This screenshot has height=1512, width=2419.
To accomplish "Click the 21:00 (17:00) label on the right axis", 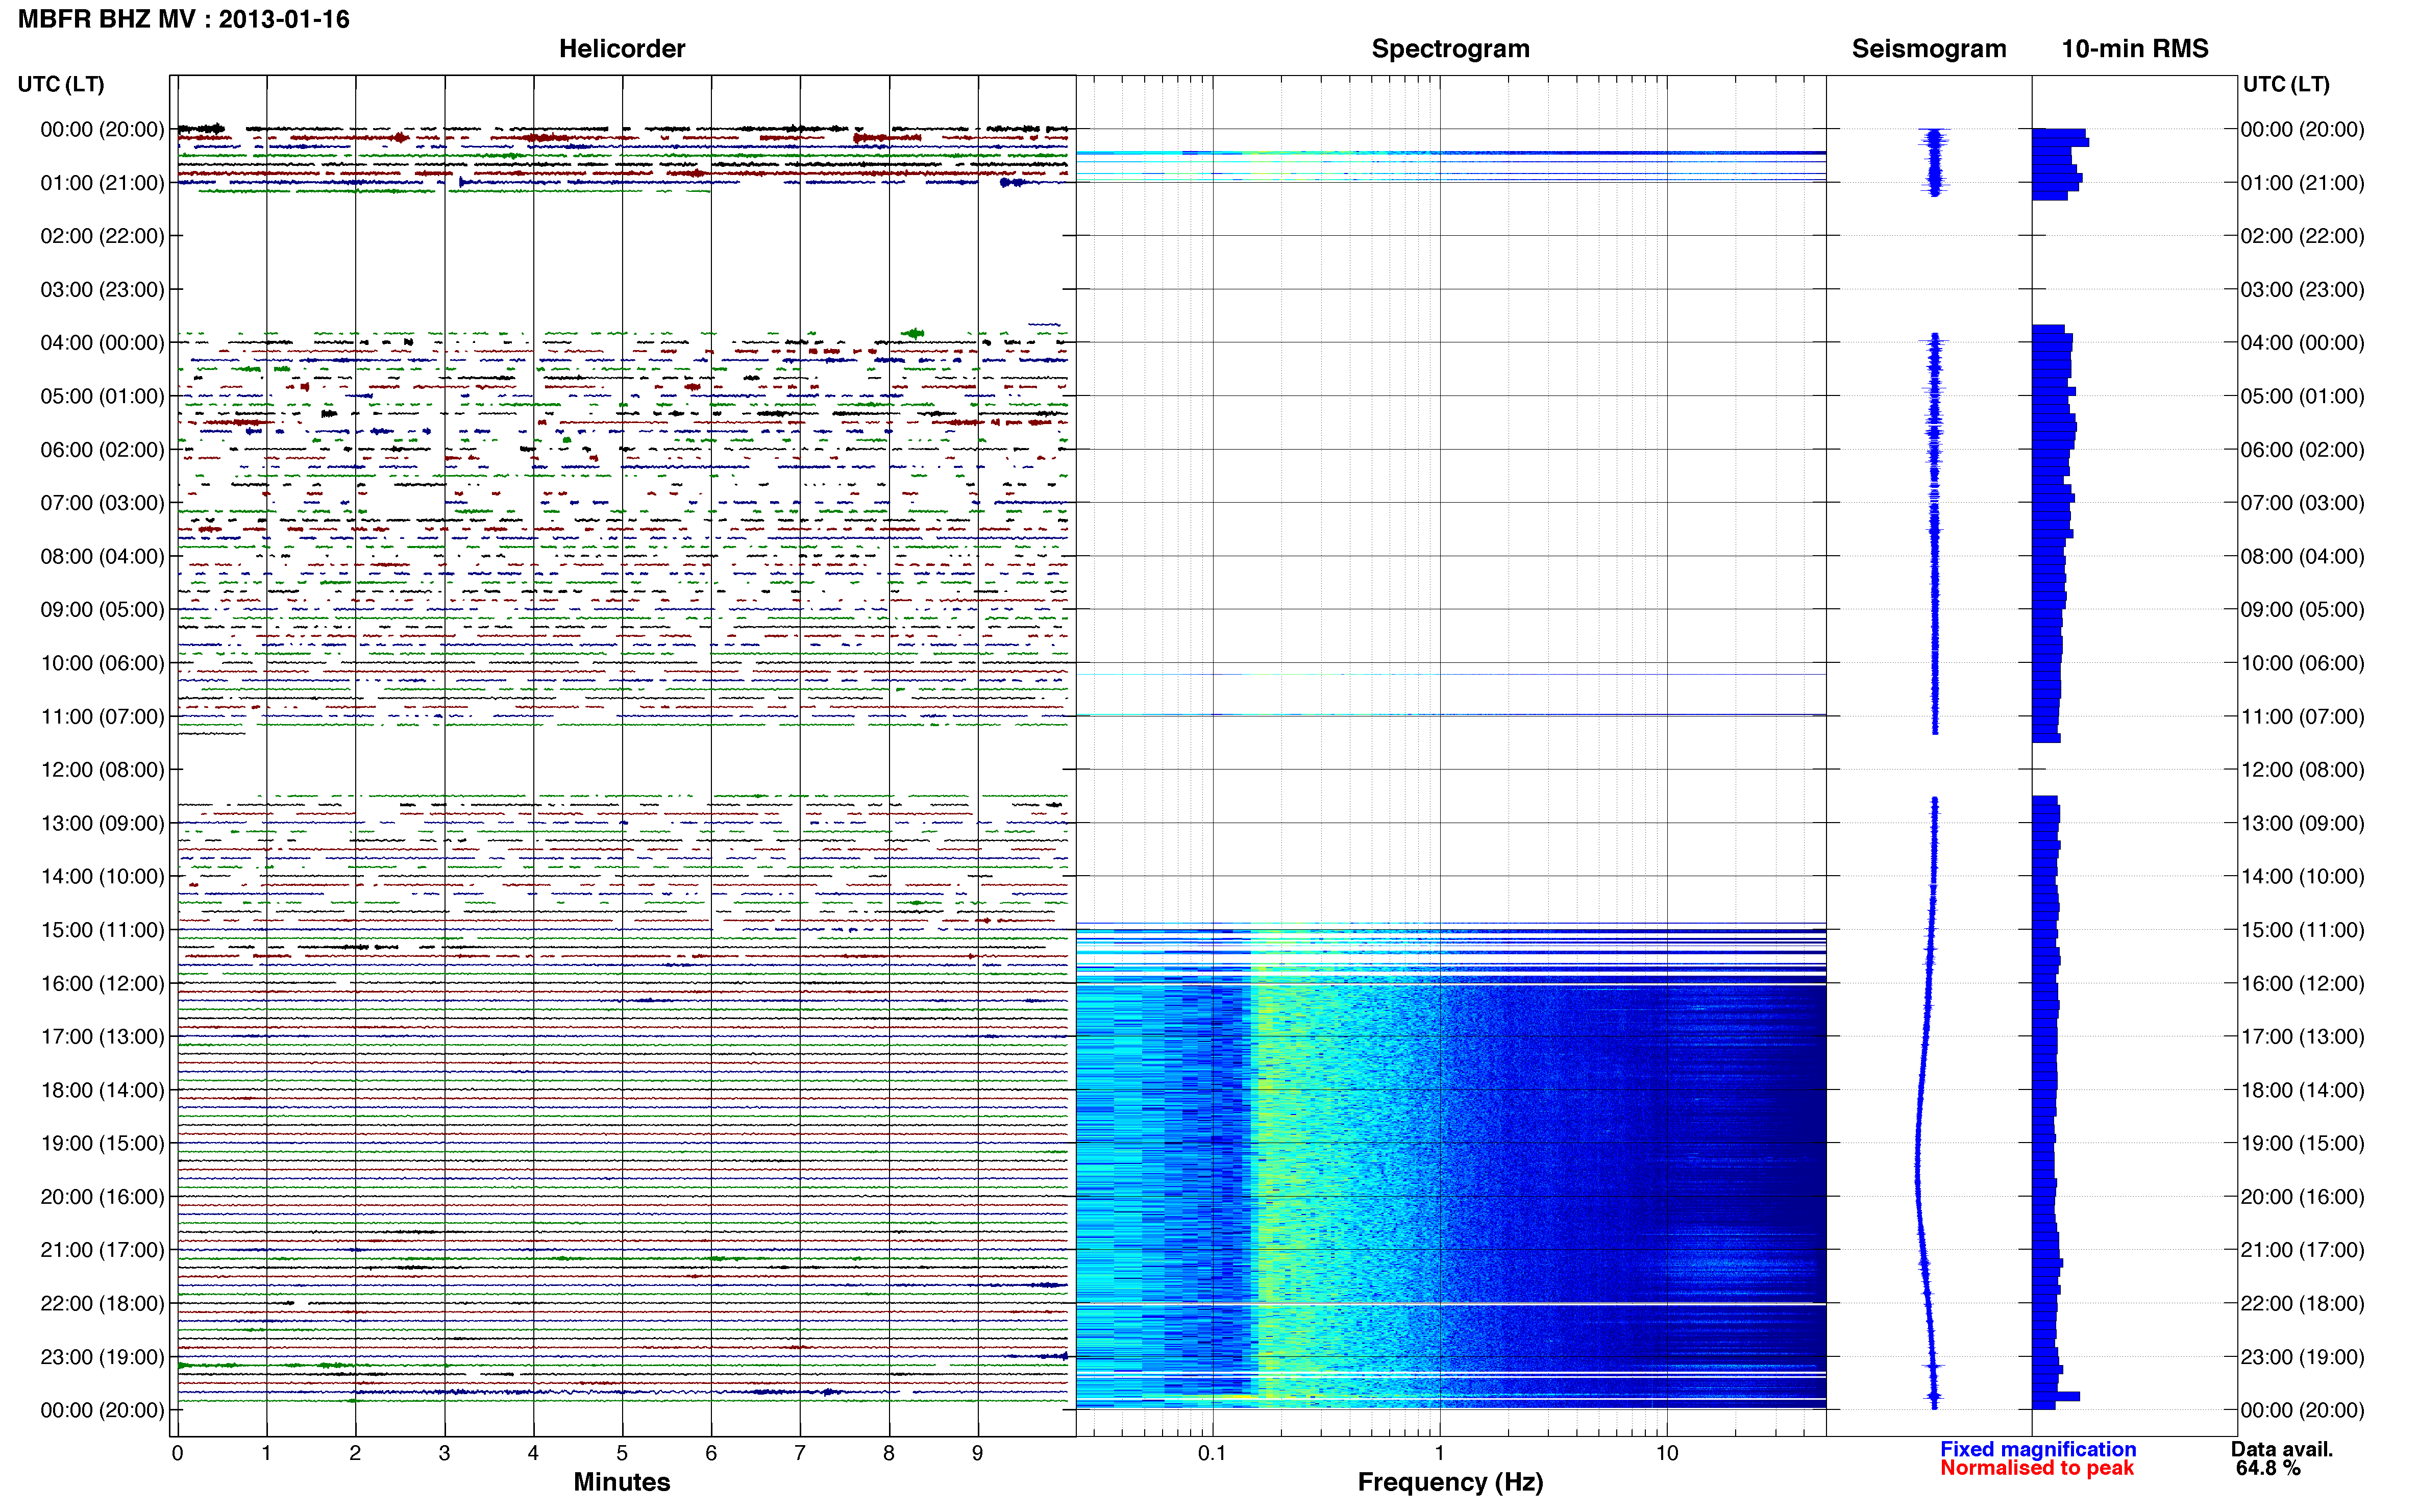I will [x=2302, y=1250].
